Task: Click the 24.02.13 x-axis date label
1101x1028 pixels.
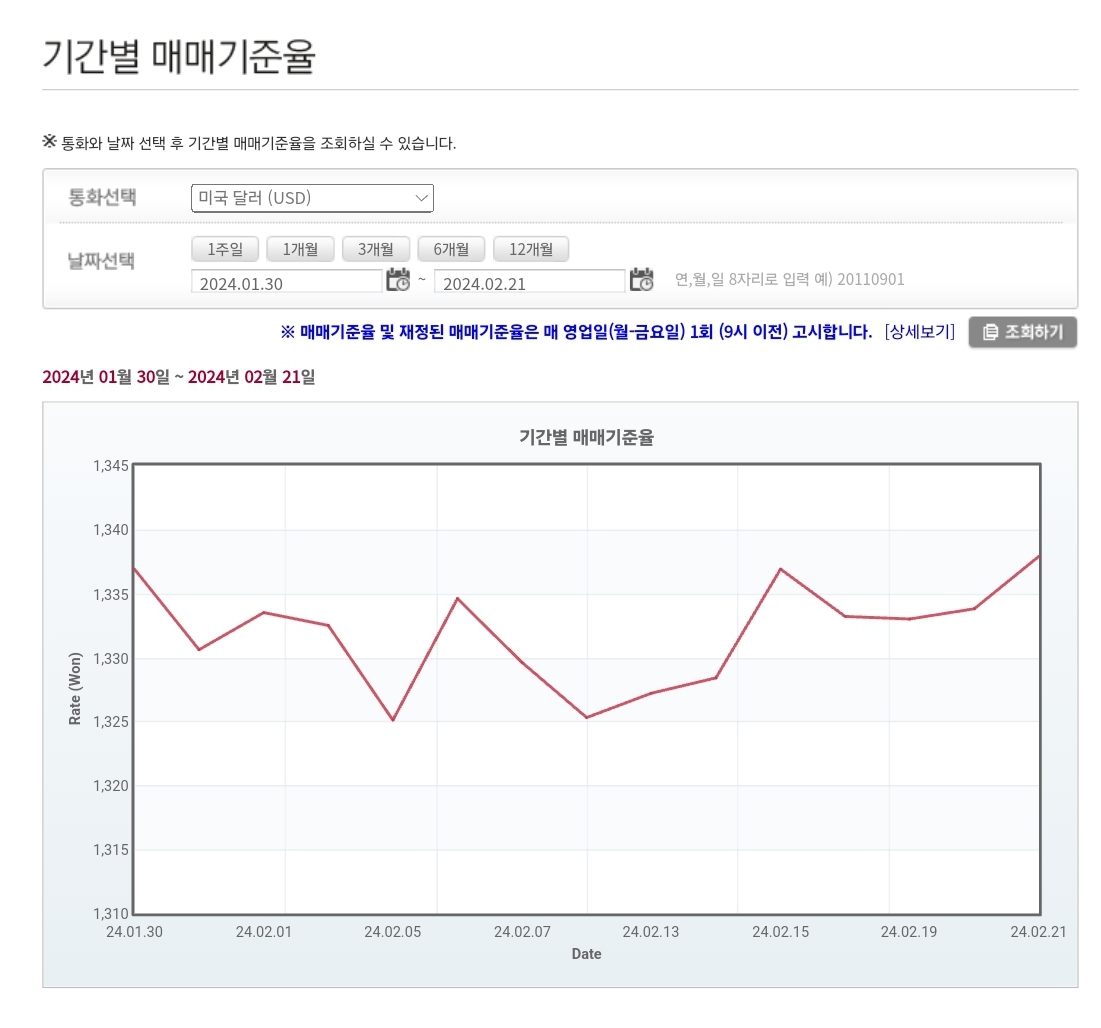Action: 651,932
